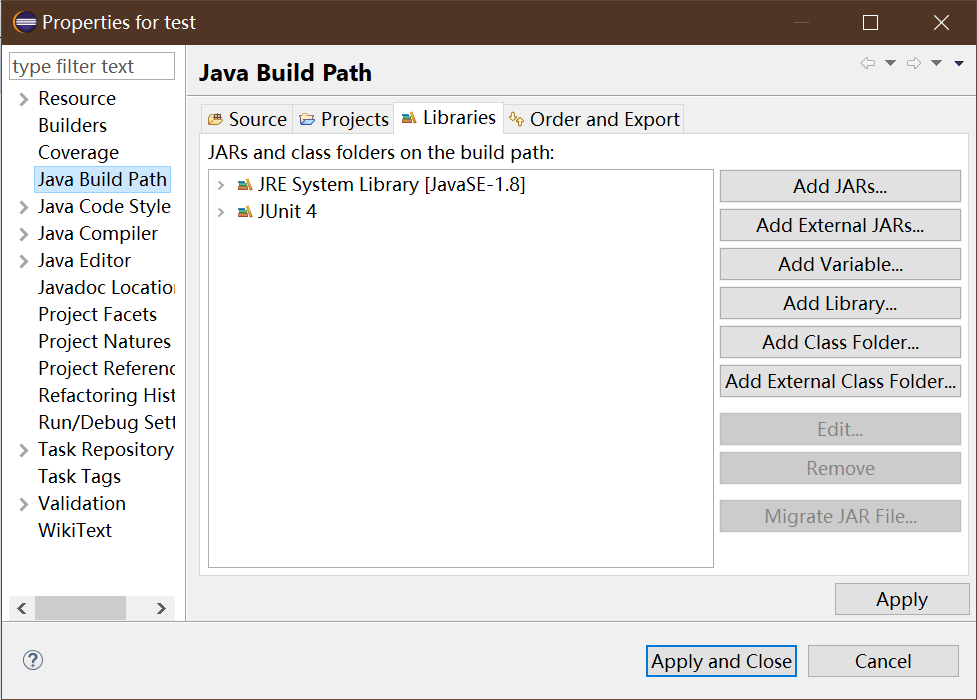Open the back history dropdown arrow

890,63
